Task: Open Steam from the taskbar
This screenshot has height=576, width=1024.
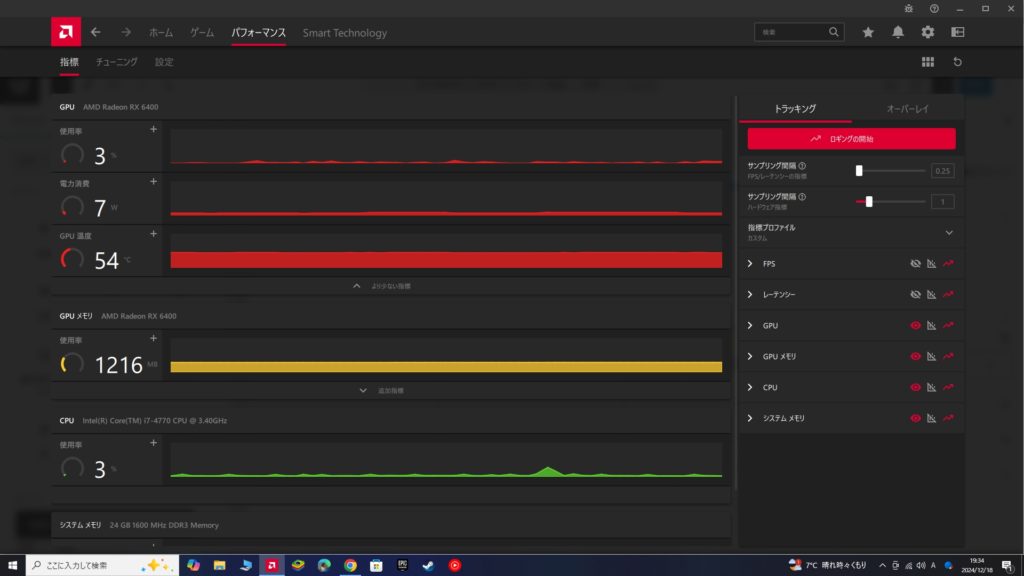Action: pyautogui.click(x=428, y=565)
